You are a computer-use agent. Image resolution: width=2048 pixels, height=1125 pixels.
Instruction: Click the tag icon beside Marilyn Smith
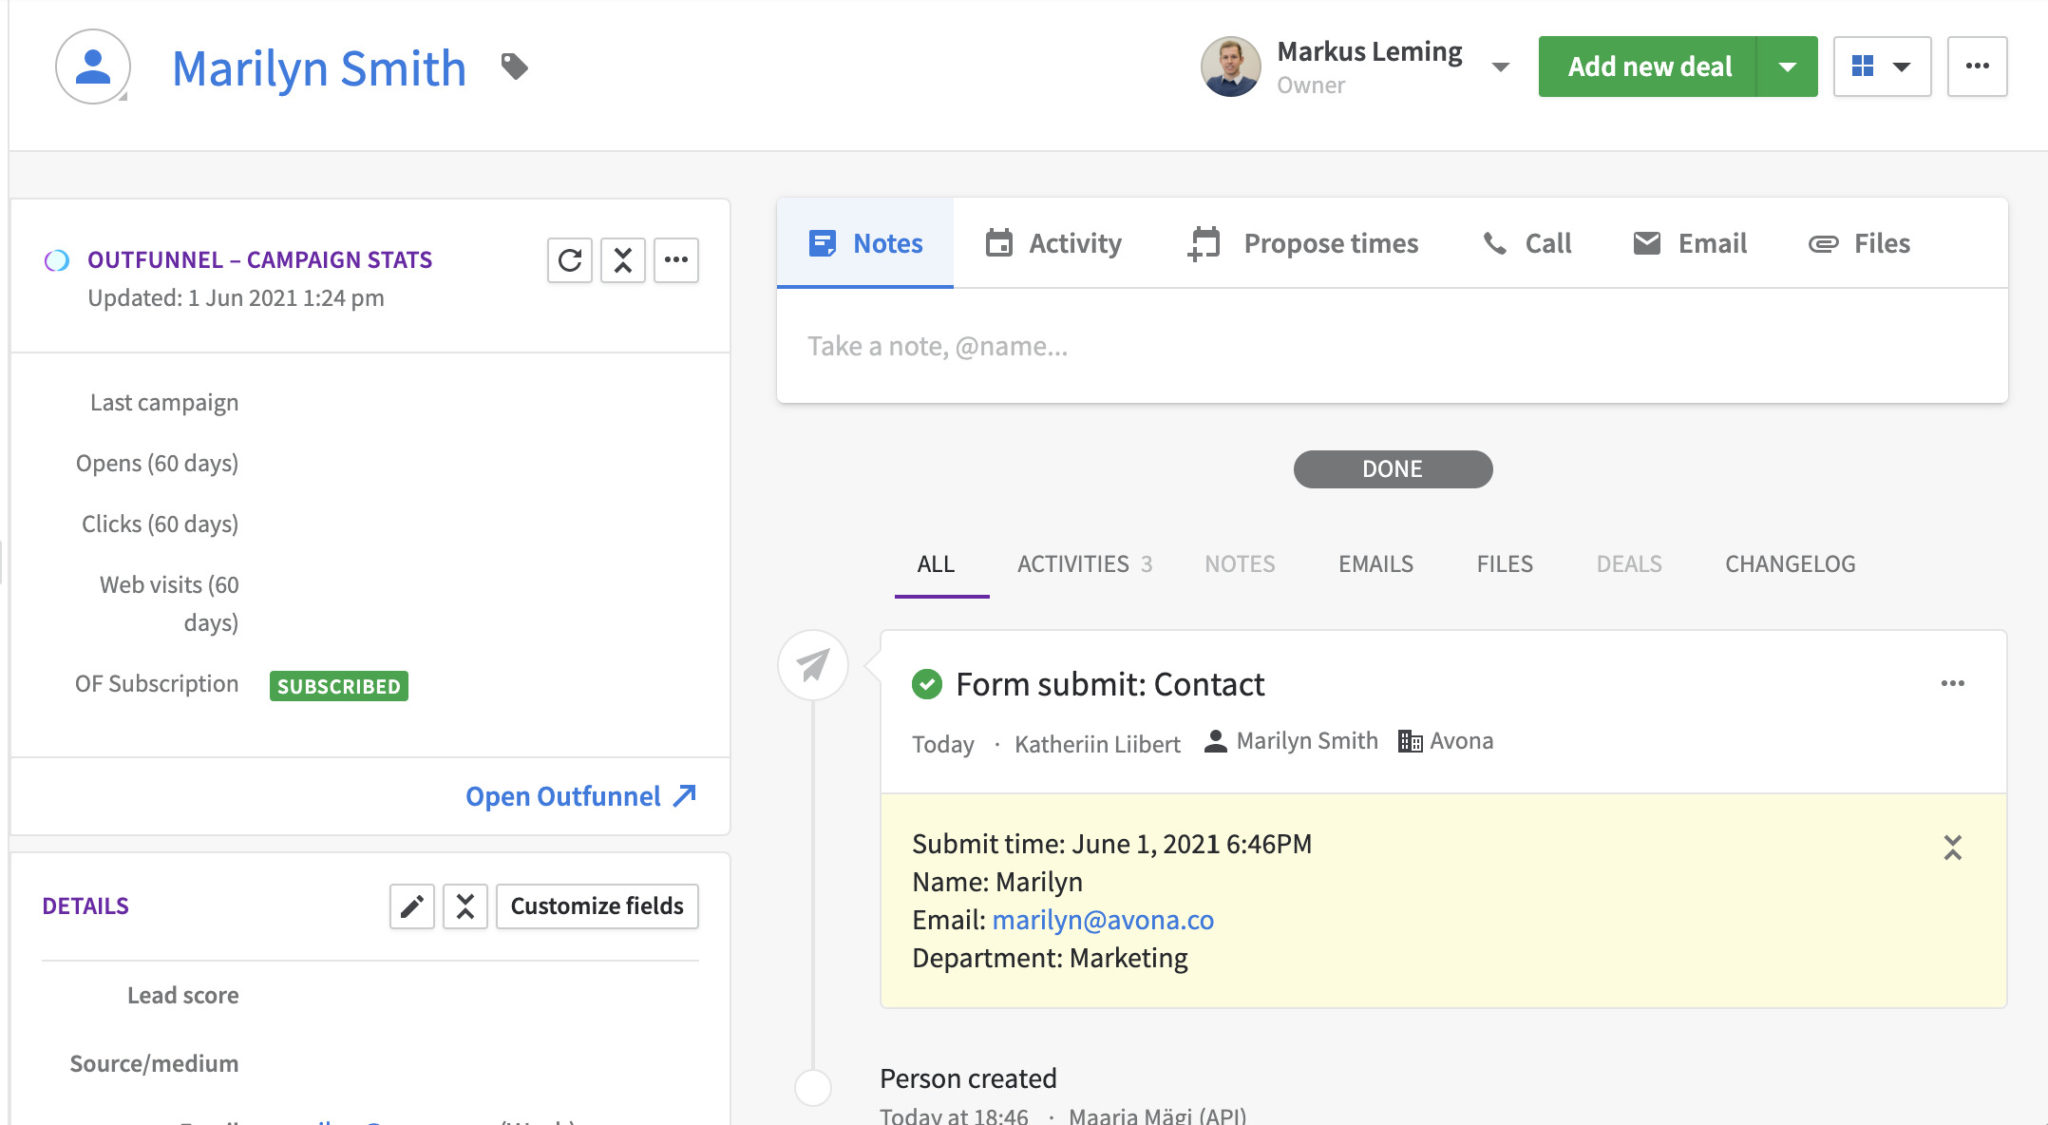click(514, 66)
